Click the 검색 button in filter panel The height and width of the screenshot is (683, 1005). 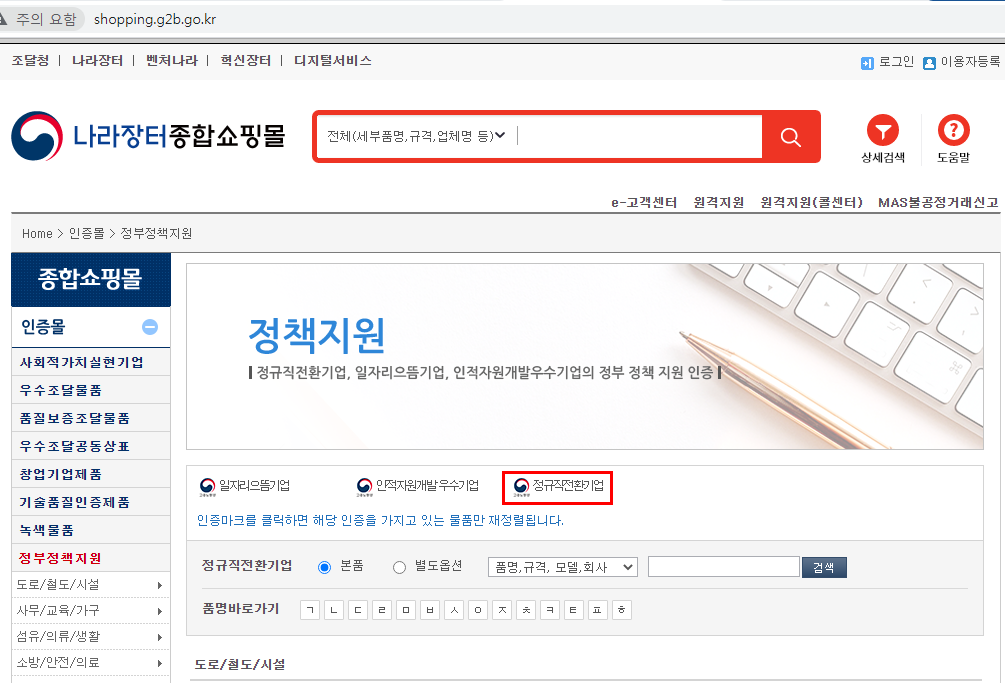tap(824, 567)
